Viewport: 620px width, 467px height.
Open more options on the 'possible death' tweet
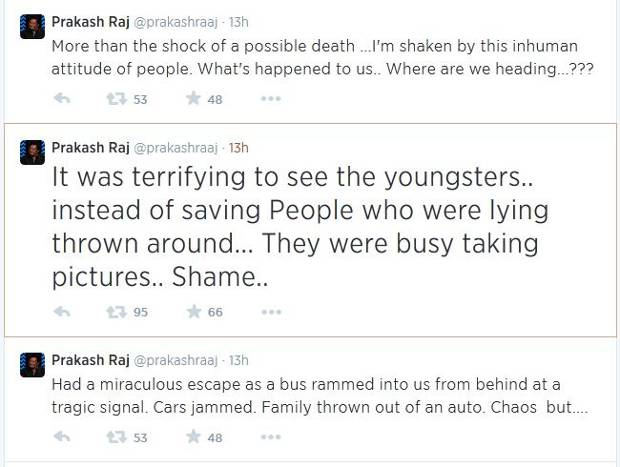(270, 99)
